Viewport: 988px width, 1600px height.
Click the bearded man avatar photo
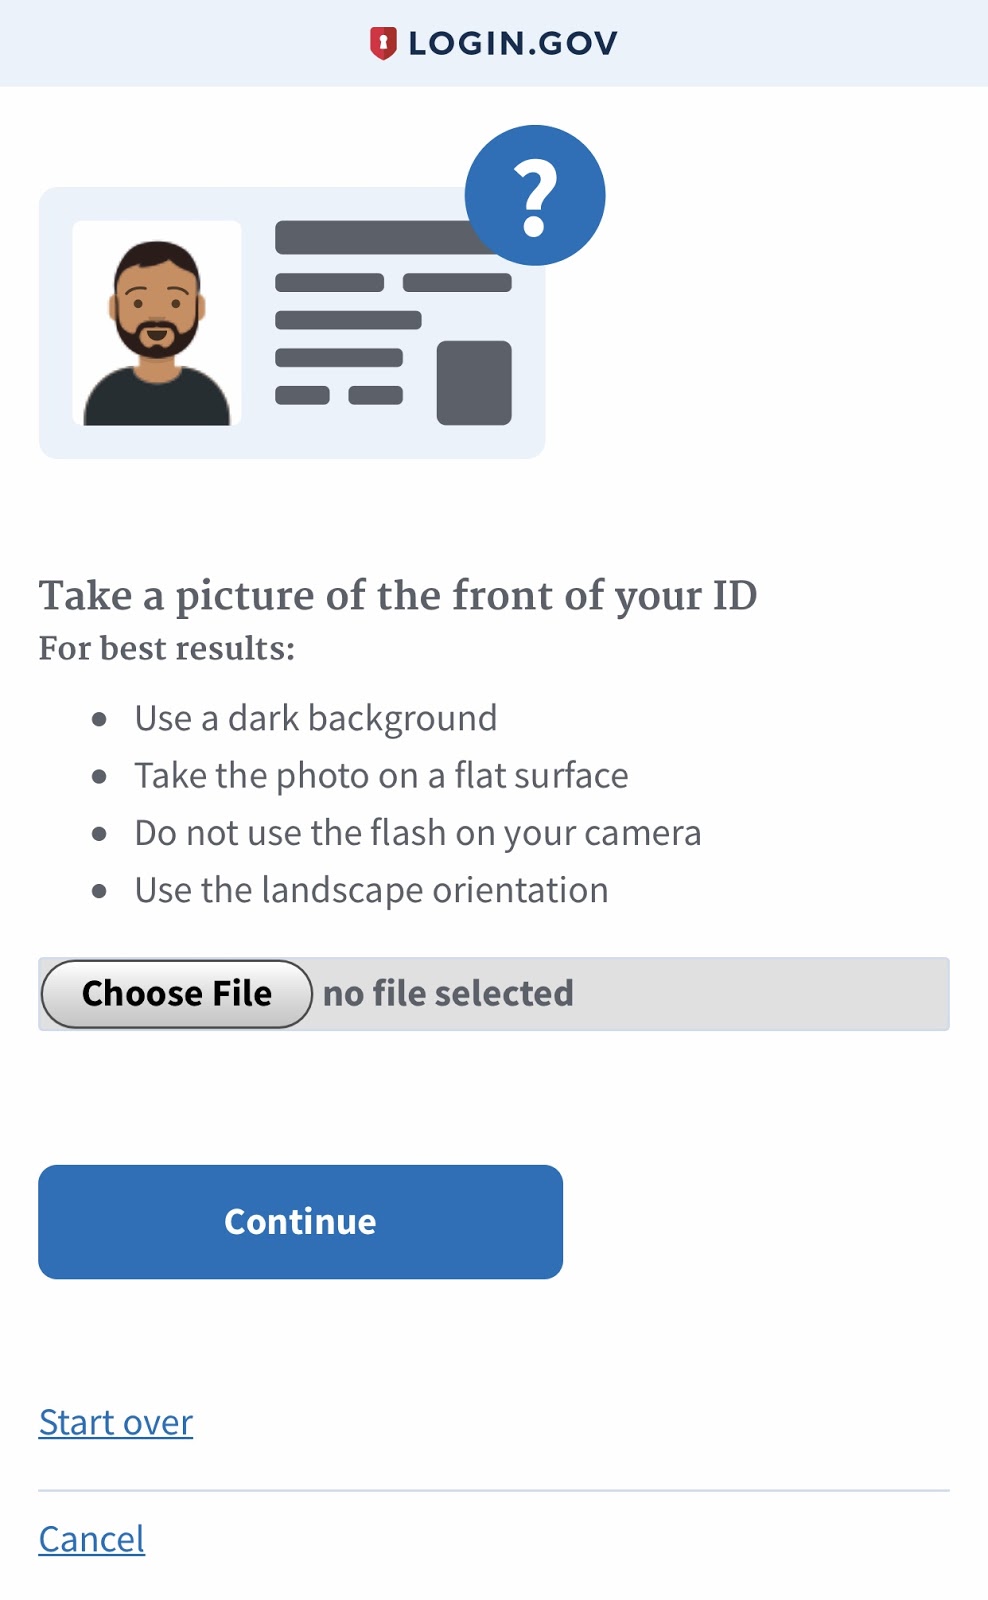pos(157,324)
